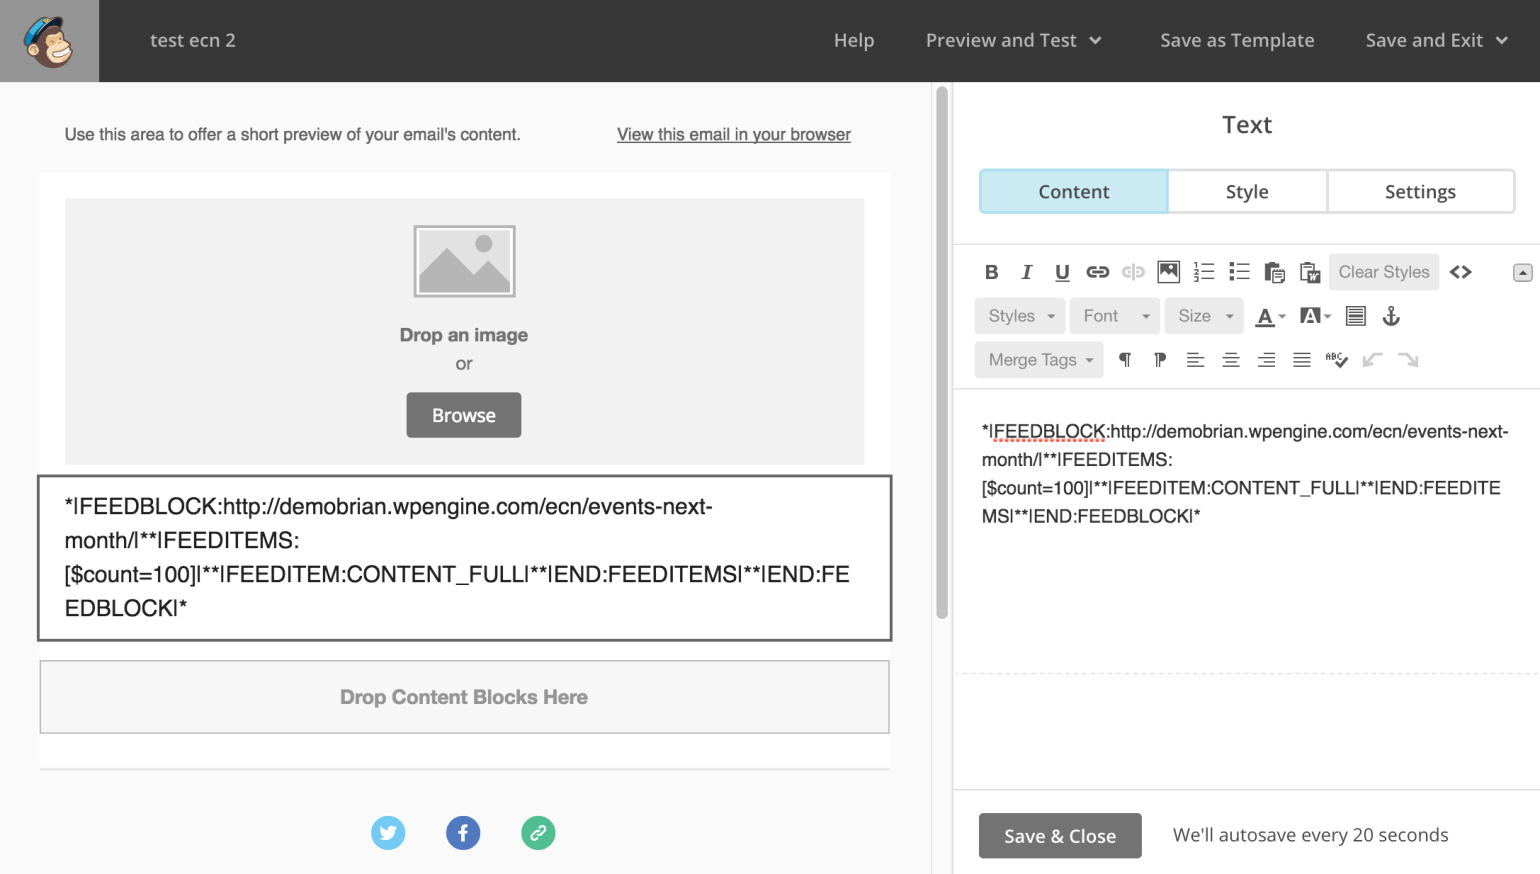
Task: Insert a numbered list
Action: pyautogui.click(x=1204, y=272)
